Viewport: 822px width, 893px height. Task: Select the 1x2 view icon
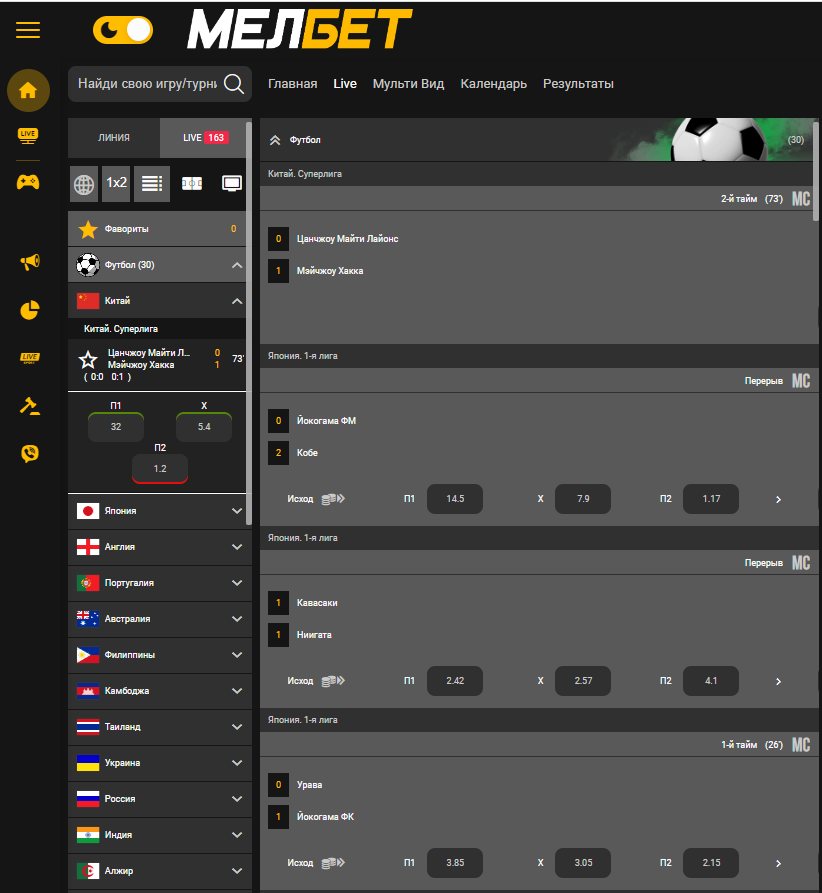tap(116, 183)
